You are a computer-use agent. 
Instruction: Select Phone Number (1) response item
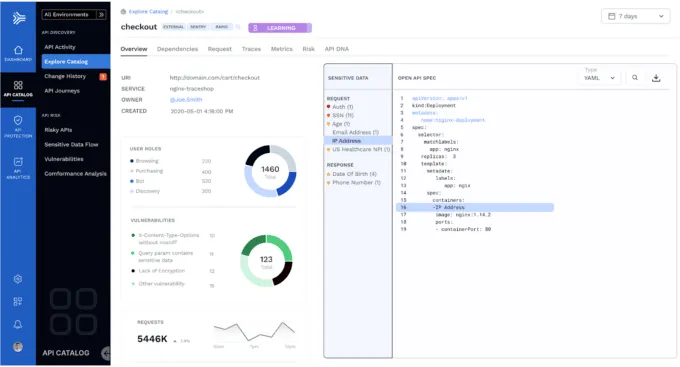(x=356, y=183)
